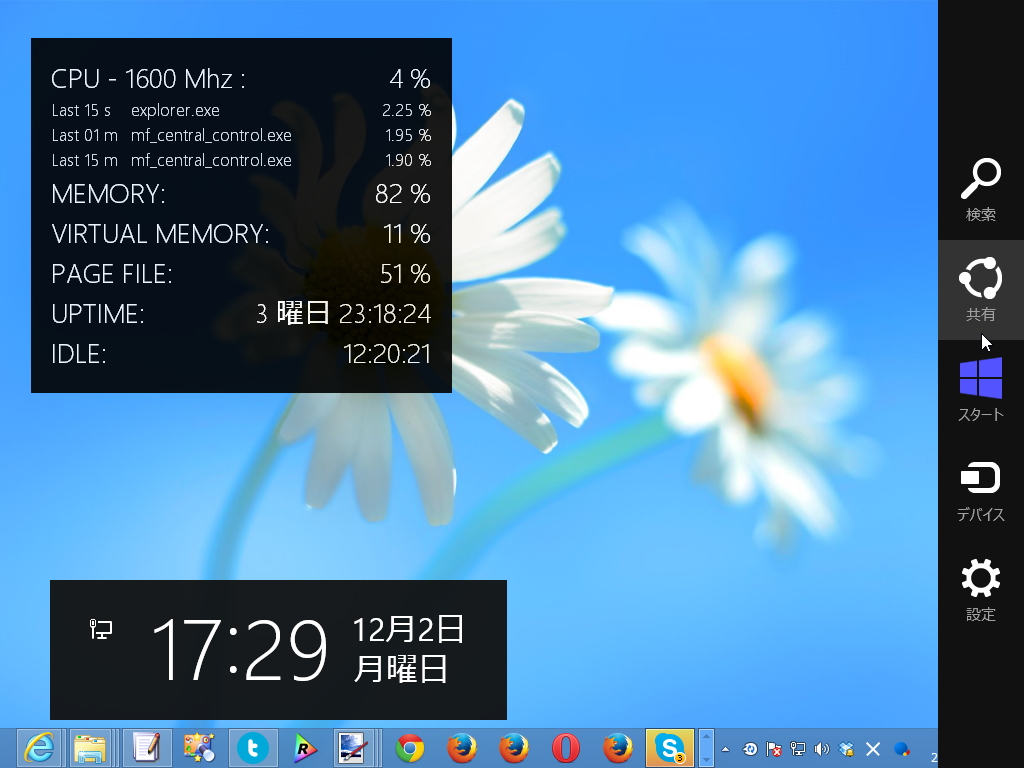Image resolution: width=1024 pixels, height=768 pixels.
Task: Open the Devices charm (デバイス)
Action: (980, 490)
